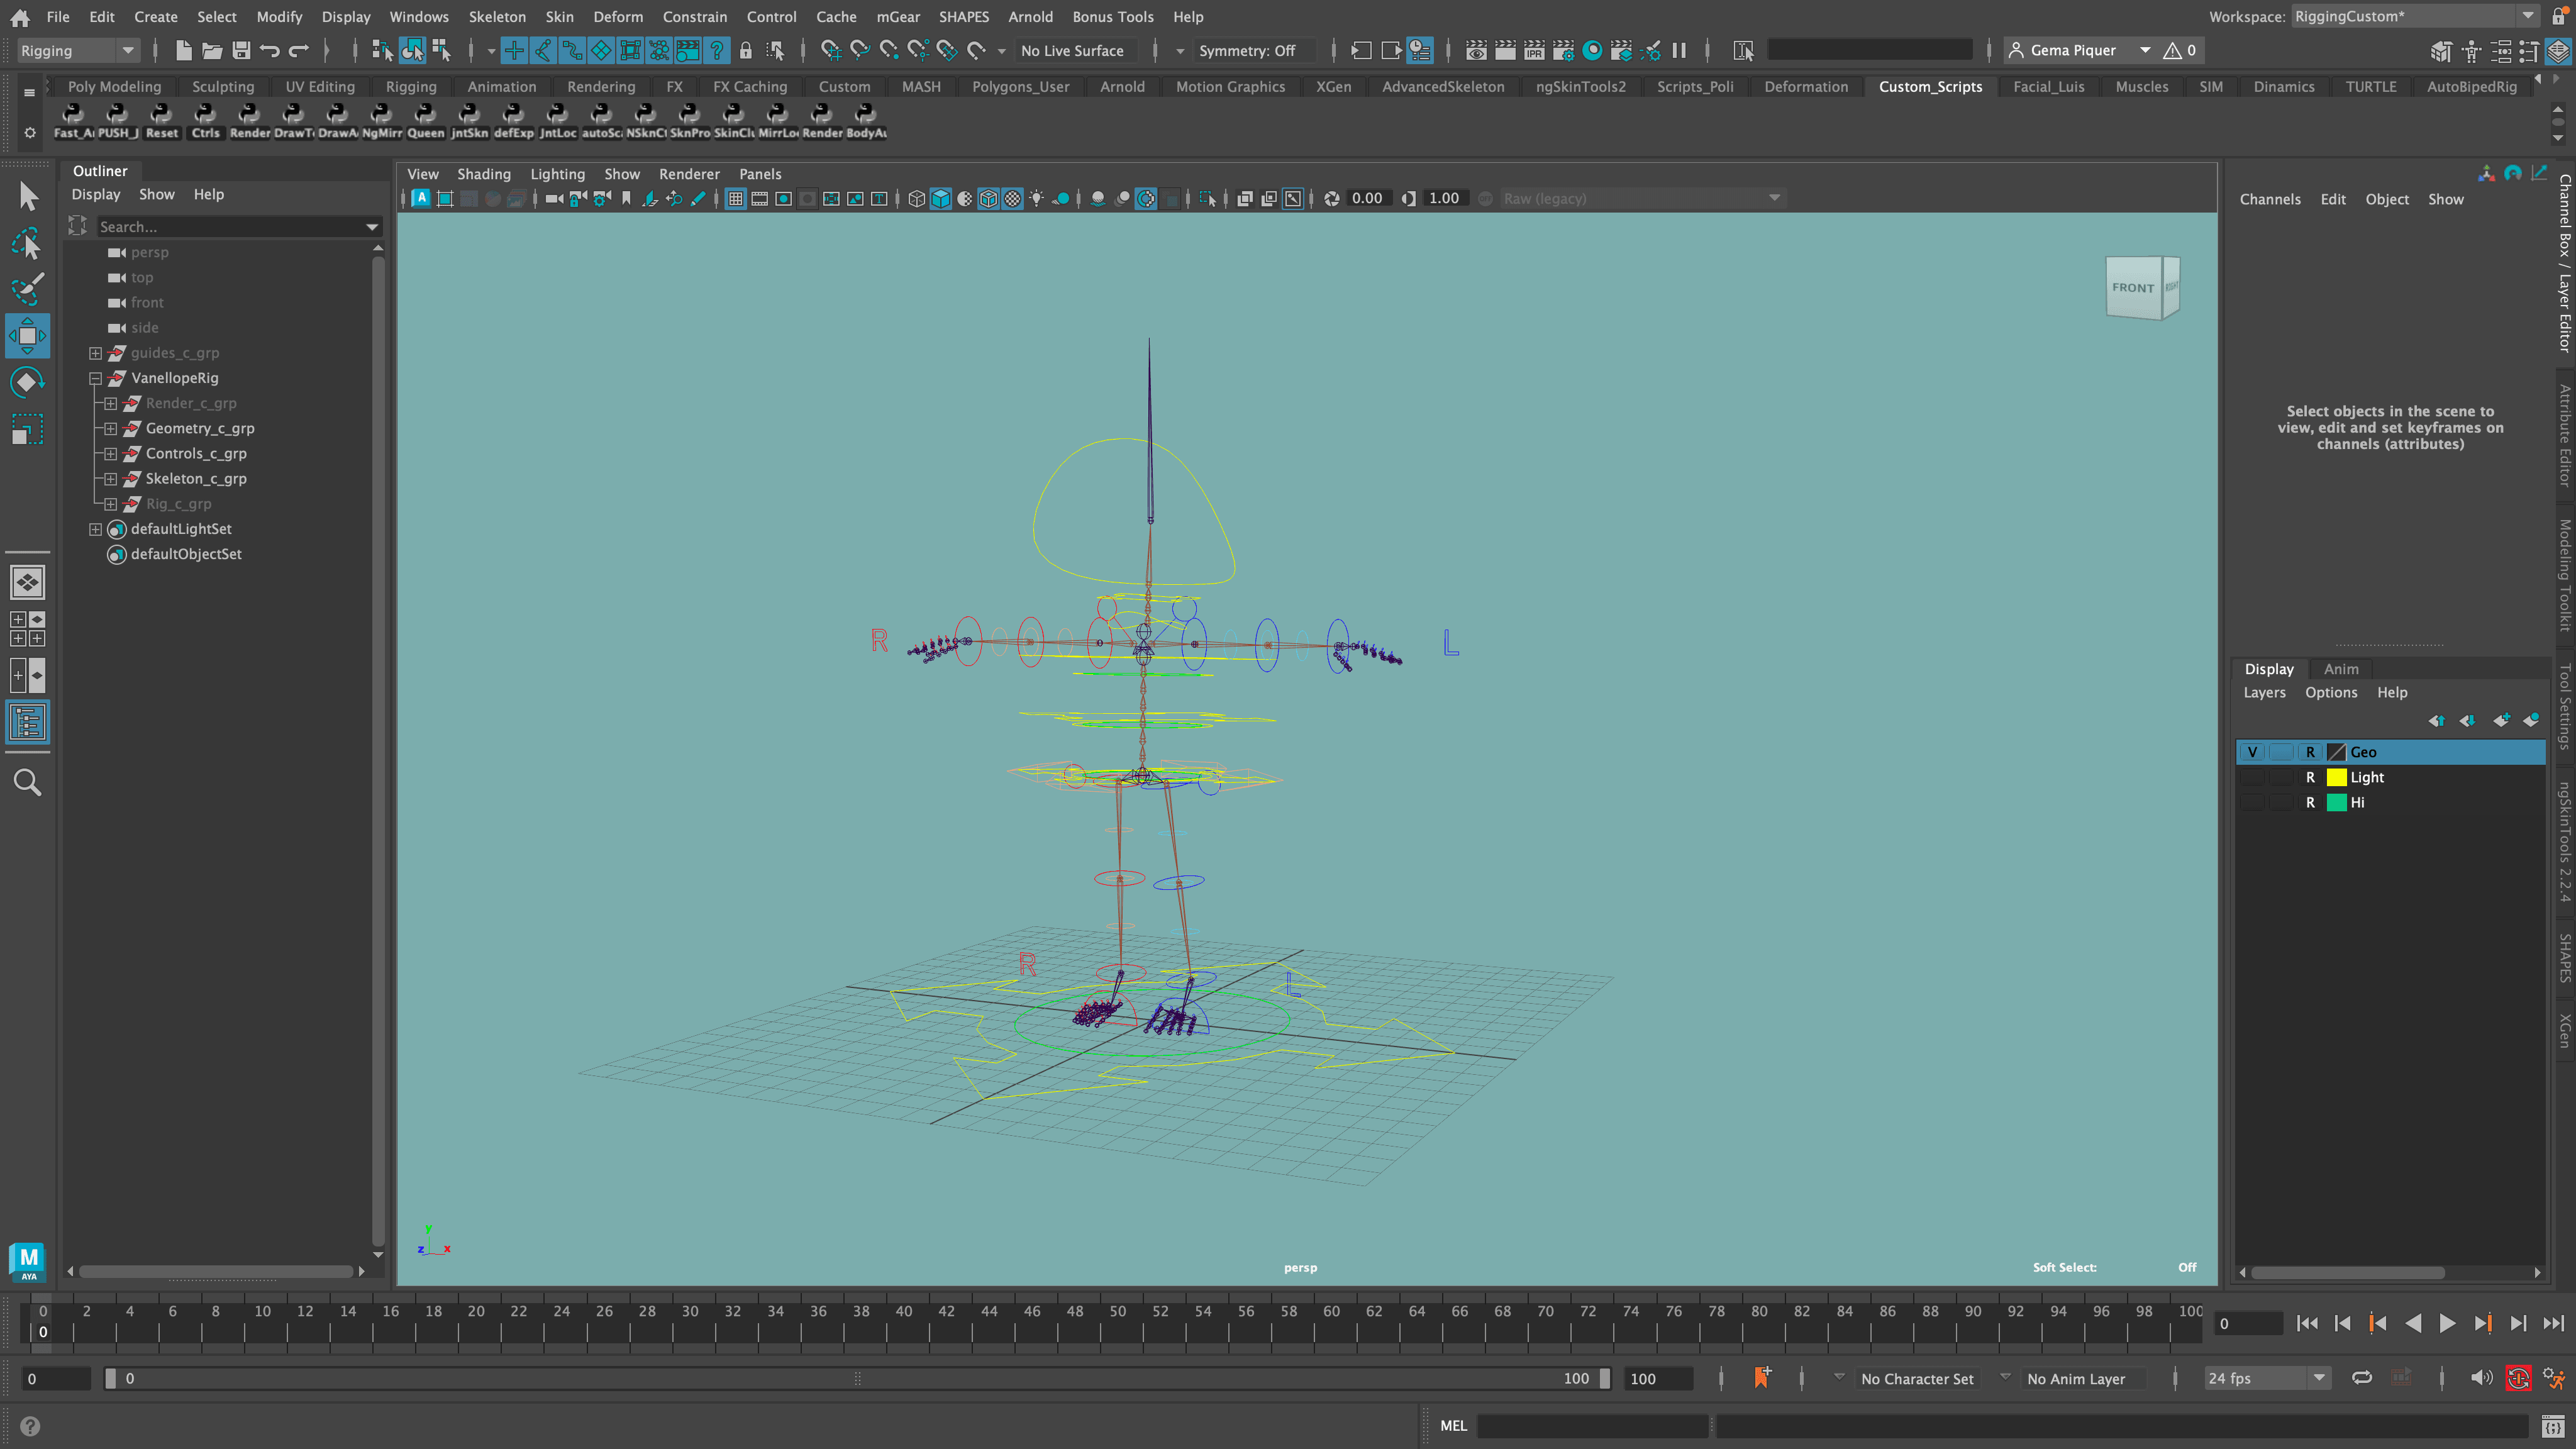Switch to the ngSkinTools2 shelf tab
The height and width of the screenshot is (1449, 2576).
coord(1580,87)
